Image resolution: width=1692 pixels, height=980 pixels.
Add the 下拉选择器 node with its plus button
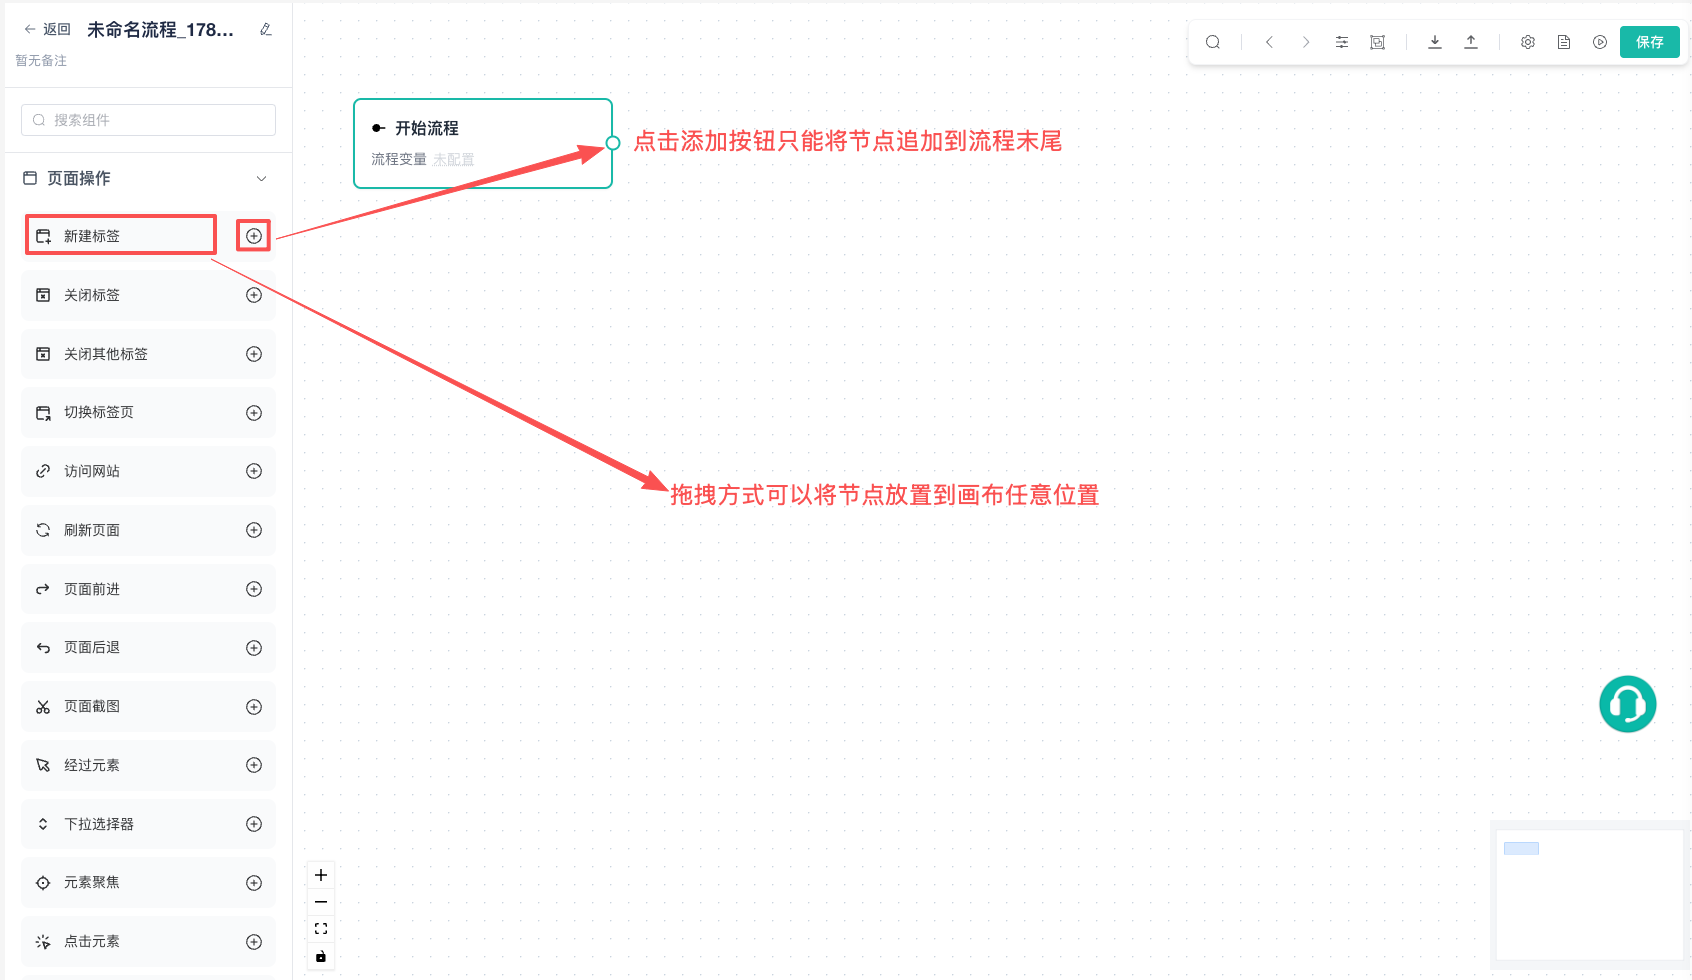click(254, 824)
